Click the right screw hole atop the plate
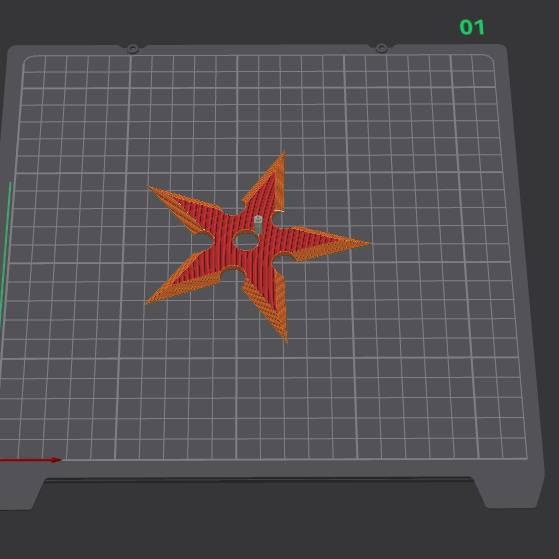 pos(381,48)
